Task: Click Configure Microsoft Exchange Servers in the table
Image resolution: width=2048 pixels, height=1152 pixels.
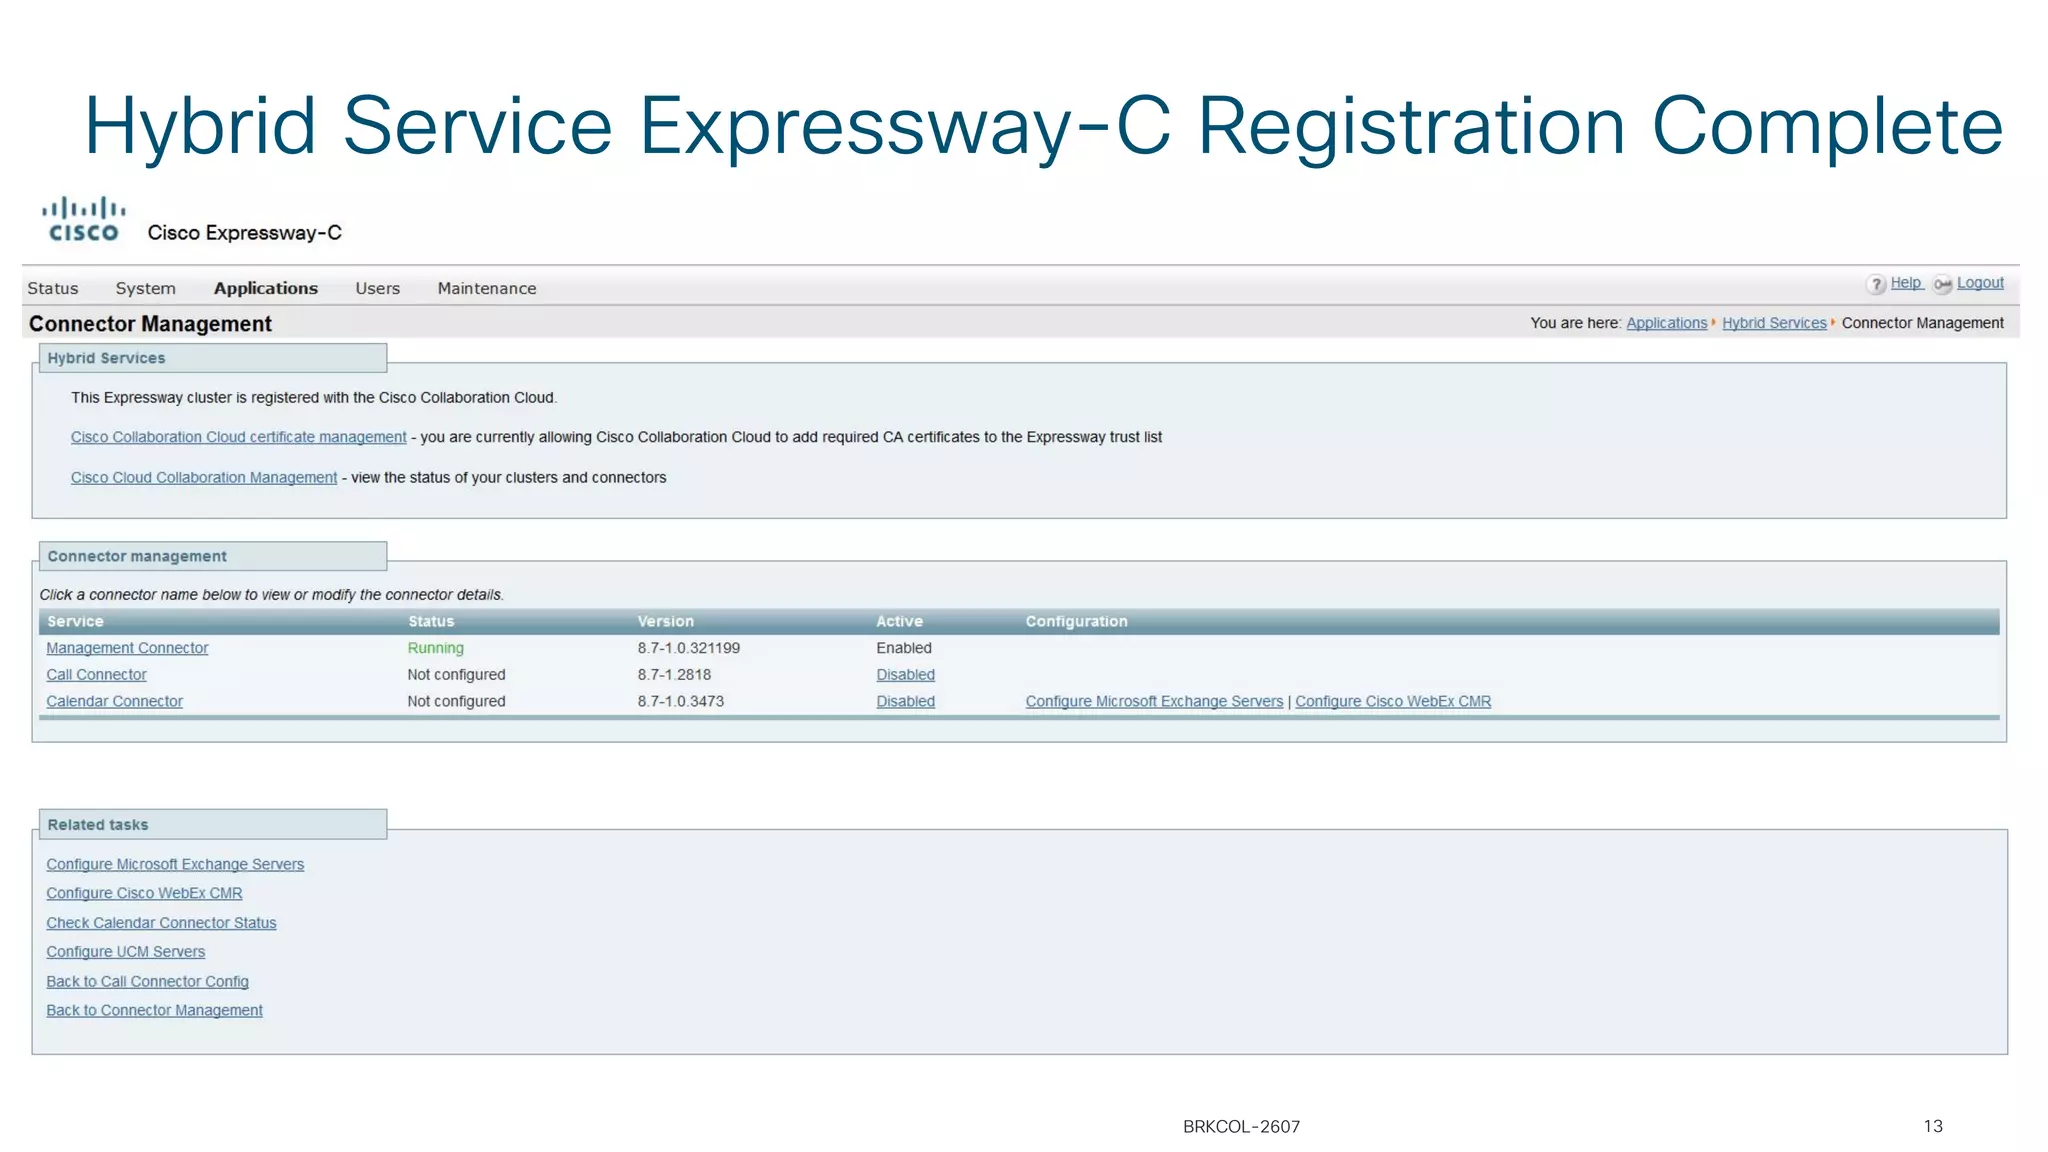Action: pyautogui.click(x=1154, y=702)
